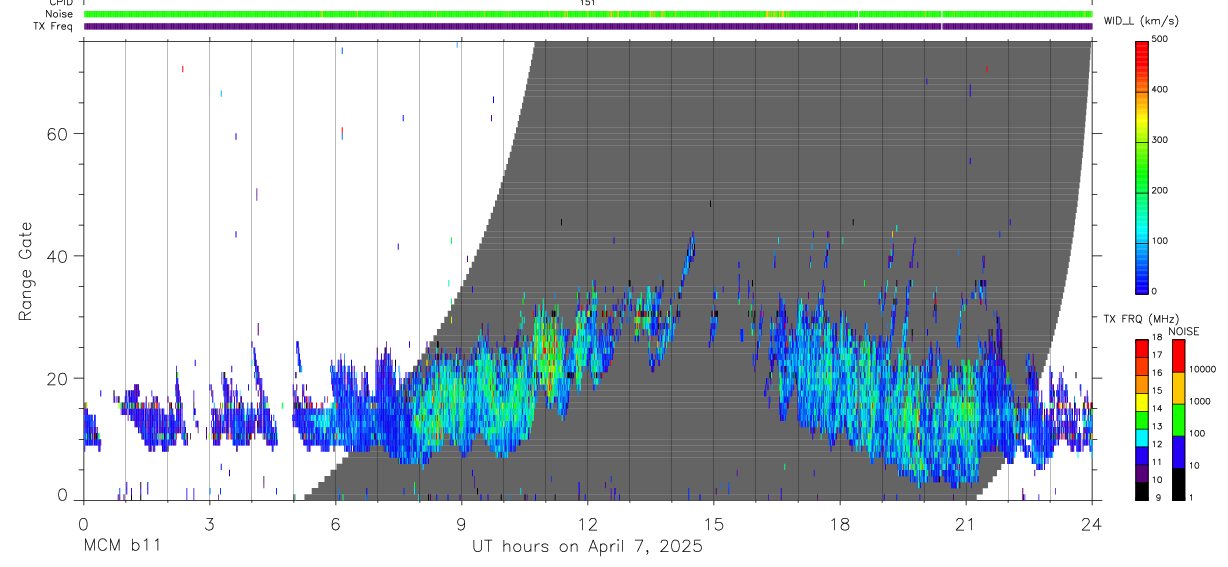Click the green 100 block in the NOISE legend
Screen dimensions: 1228x567
pyautogui.click(x=1178, y=420)
